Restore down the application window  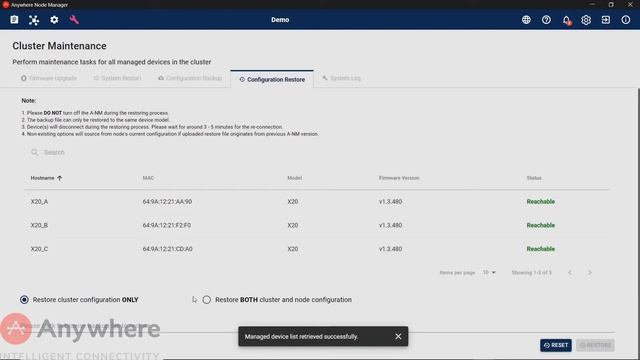pyautogui.click(x=611, y=4)
